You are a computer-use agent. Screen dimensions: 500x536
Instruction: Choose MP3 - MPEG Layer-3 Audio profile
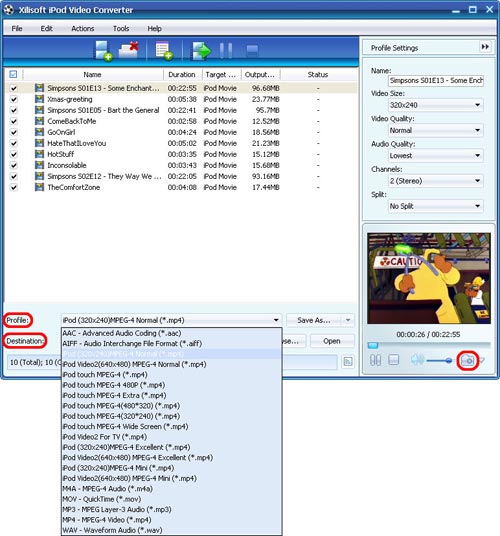pos(172,509)
